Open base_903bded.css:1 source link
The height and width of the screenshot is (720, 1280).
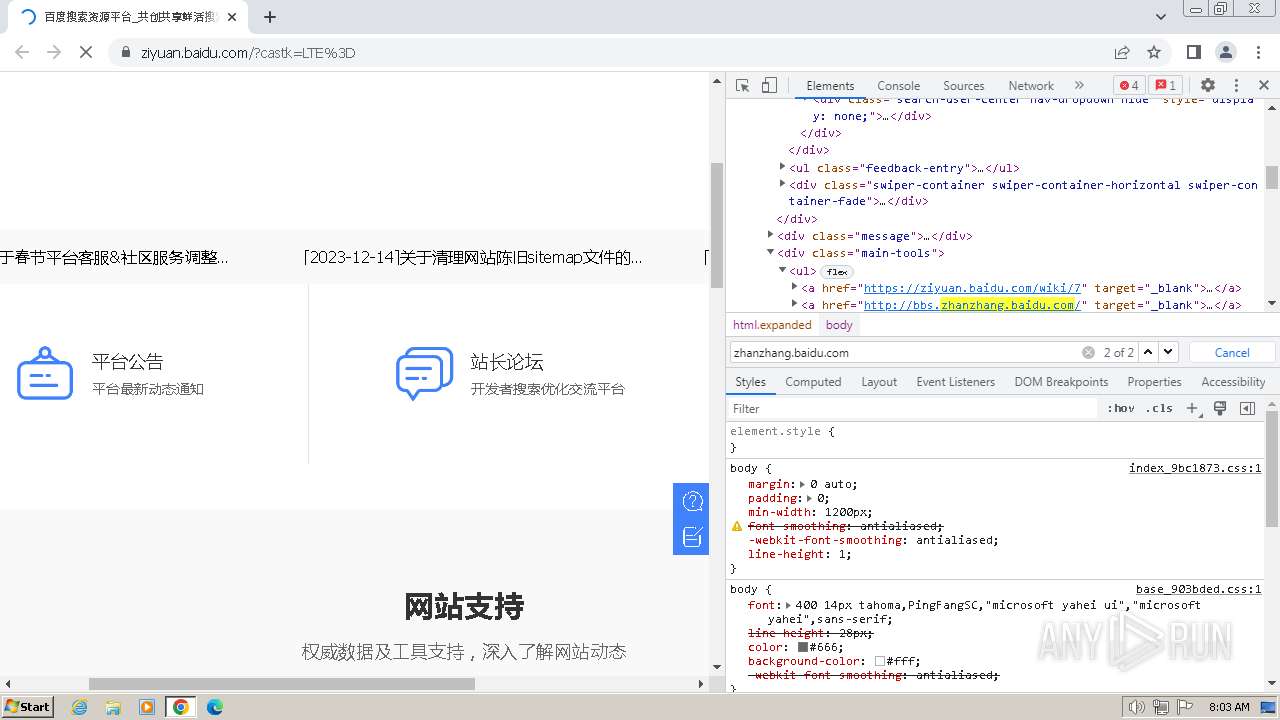[x=1198, y=590]
